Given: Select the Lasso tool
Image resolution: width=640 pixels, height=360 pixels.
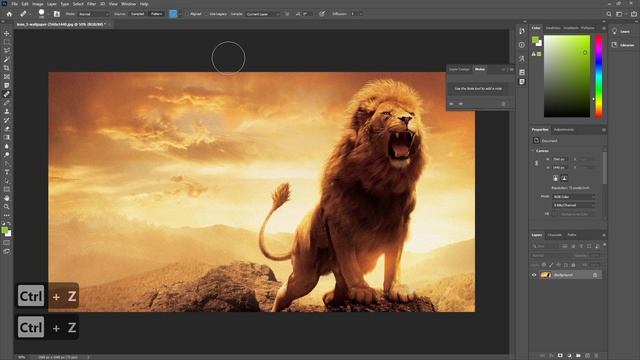Looking at the screenshot, I should [7, 51].
